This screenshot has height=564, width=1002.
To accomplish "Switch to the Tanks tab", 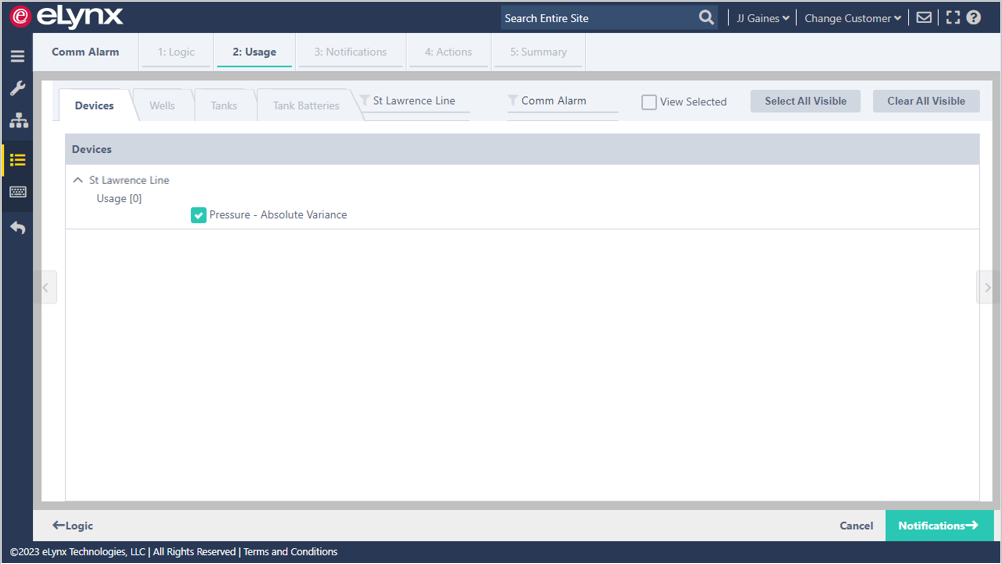I will pos(224,105).
